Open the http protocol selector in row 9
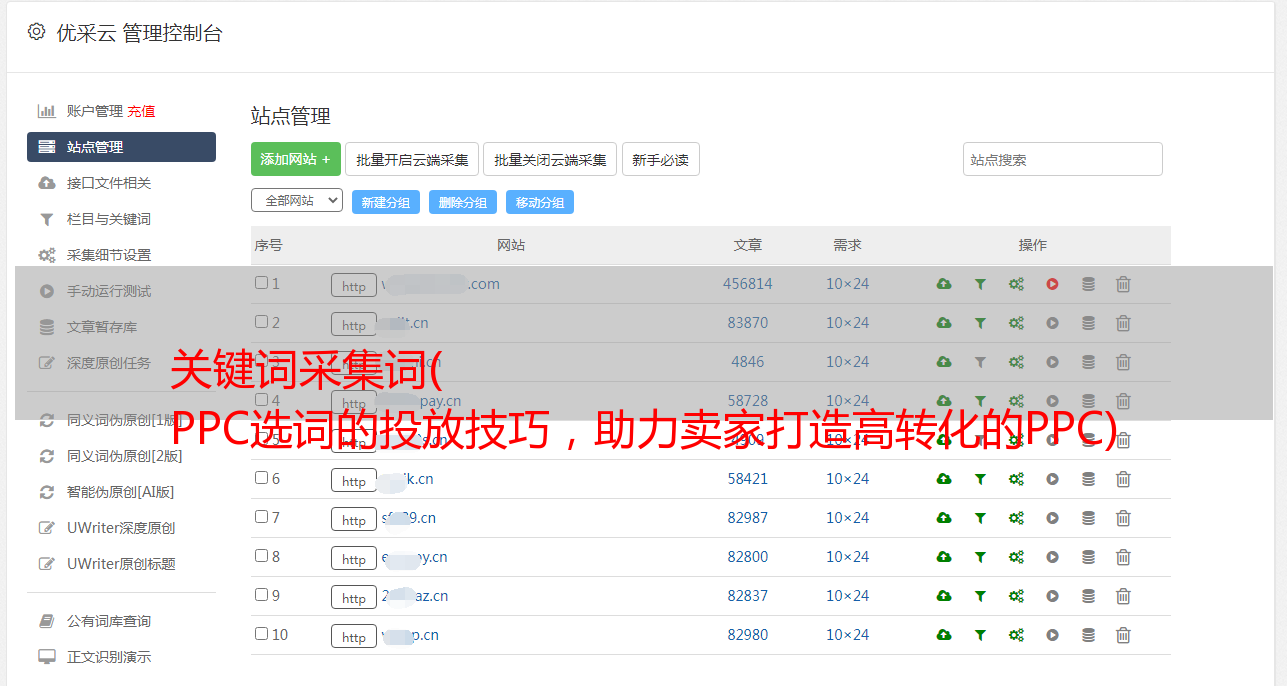Image resolution: width=1287 pixels, height=686 pixels. [354, 597]
